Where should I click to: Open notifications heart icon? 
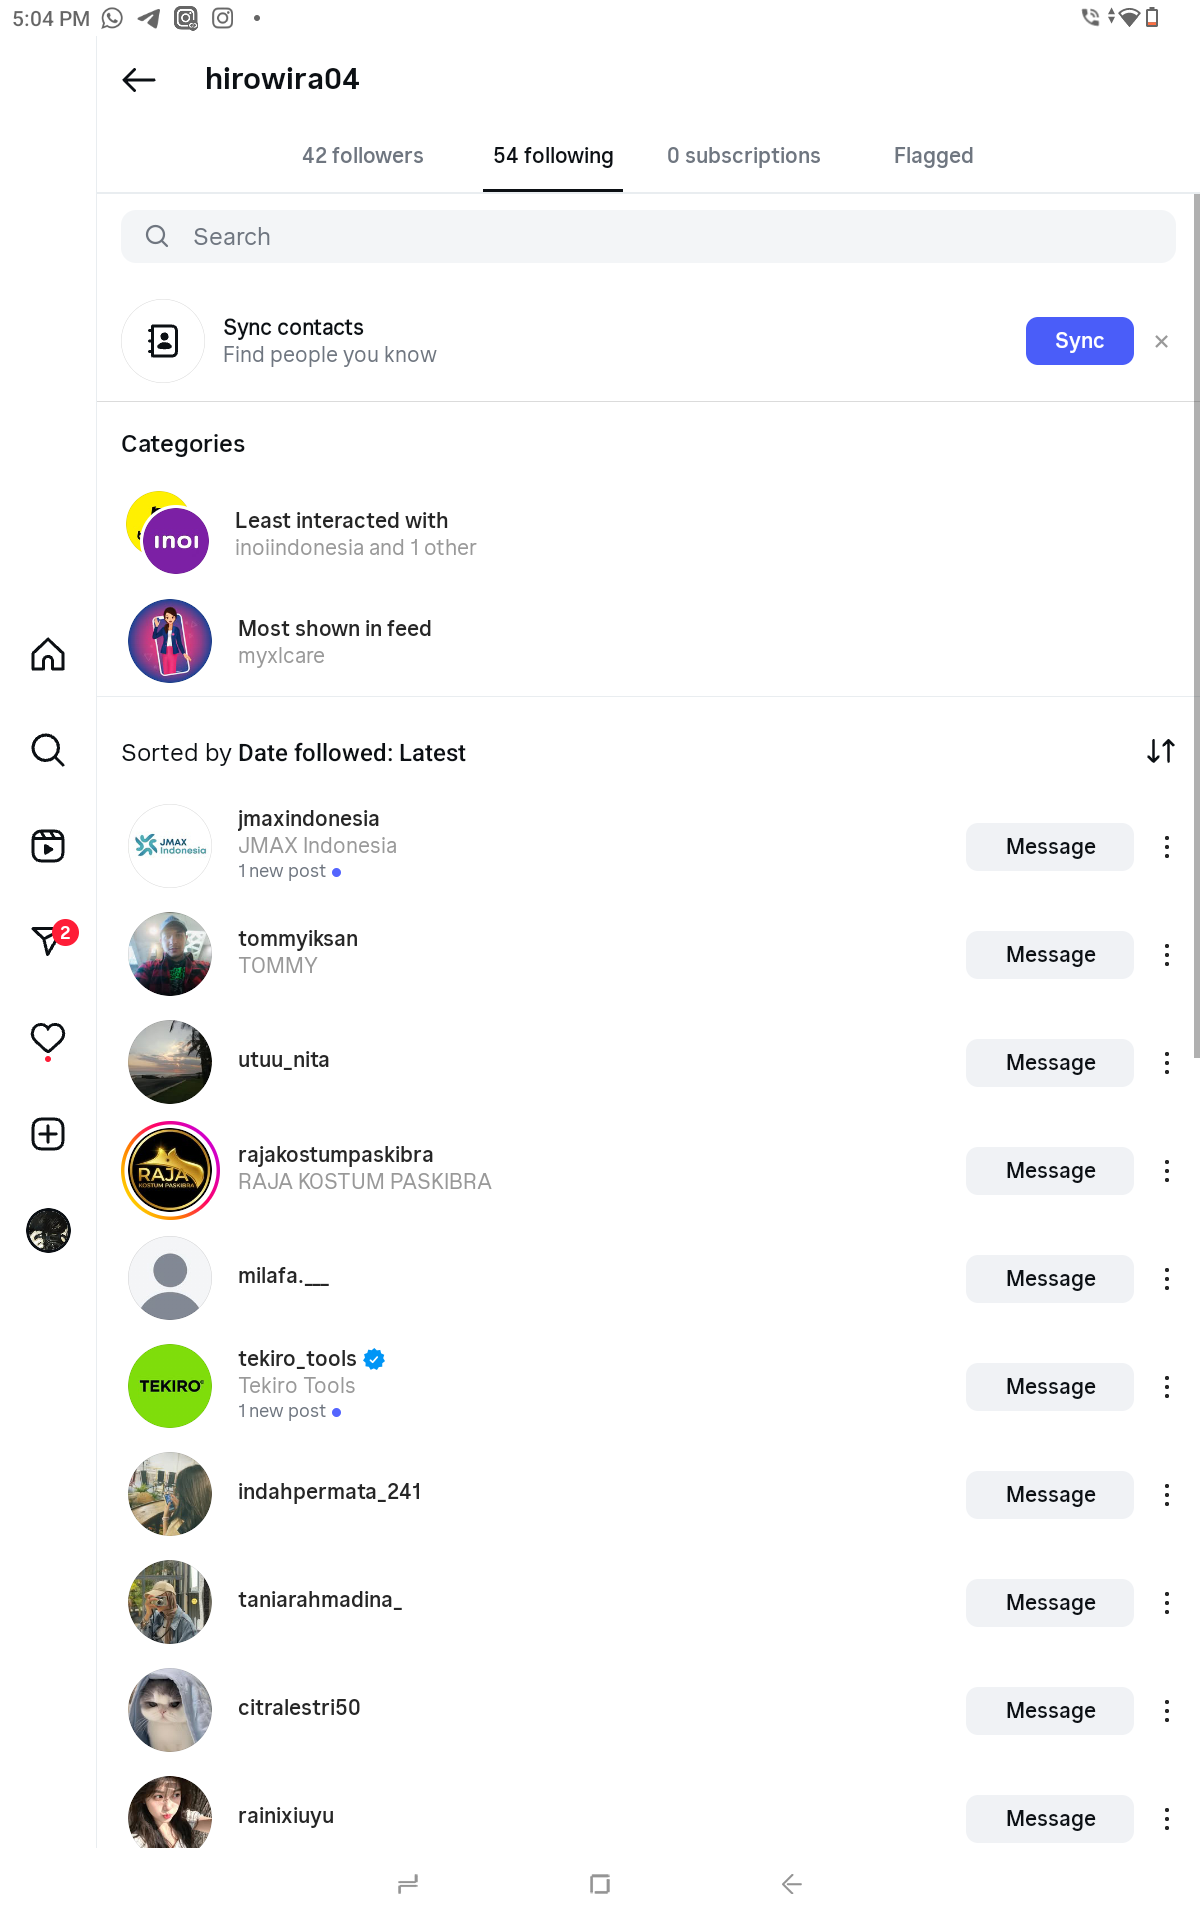[x=48, y=1038]
